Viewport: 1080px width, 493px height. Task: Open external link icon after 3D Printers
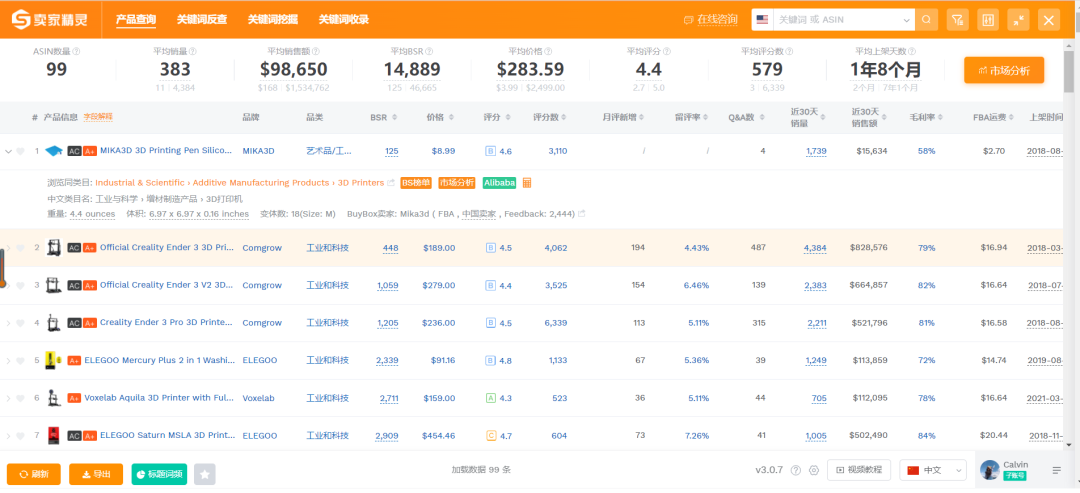click(391, 183)
